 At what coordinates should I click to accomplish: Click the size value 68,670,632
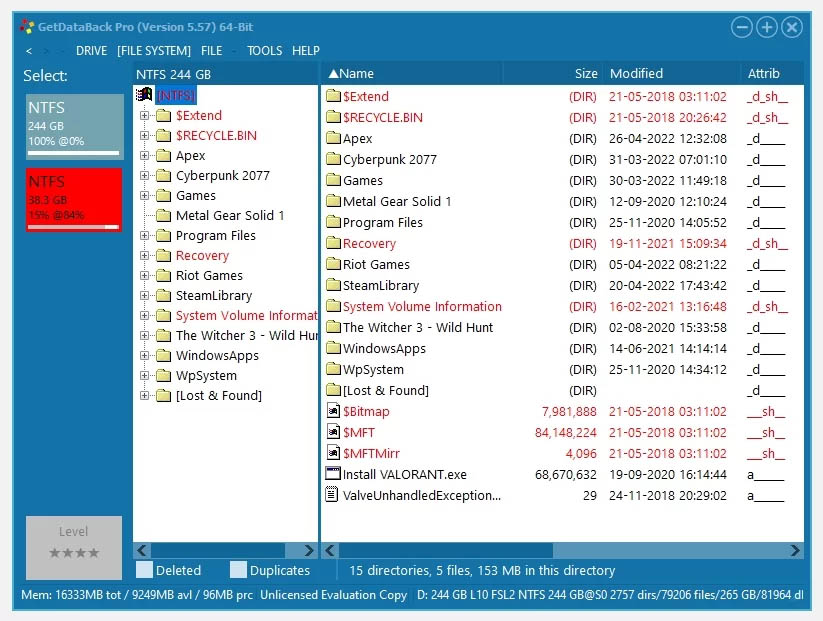point(565,475)
